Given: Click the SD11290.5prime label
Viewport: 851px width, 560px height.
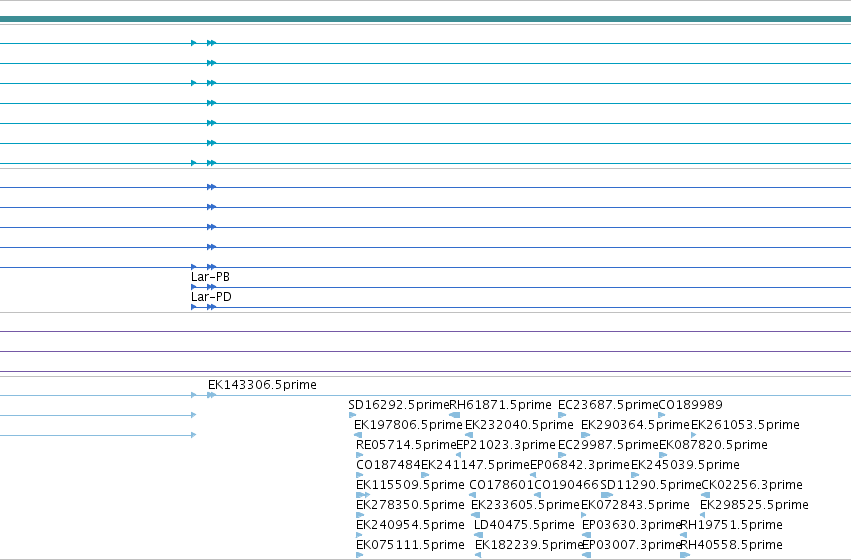Looking at the screenshot, I should 651,485.
